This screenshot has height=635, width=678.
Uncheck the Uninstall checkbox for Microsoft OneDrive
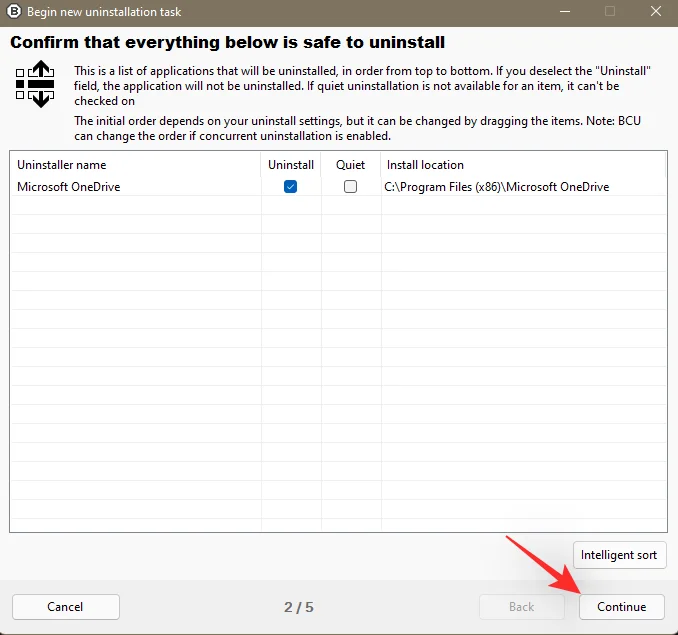[290, 187]
